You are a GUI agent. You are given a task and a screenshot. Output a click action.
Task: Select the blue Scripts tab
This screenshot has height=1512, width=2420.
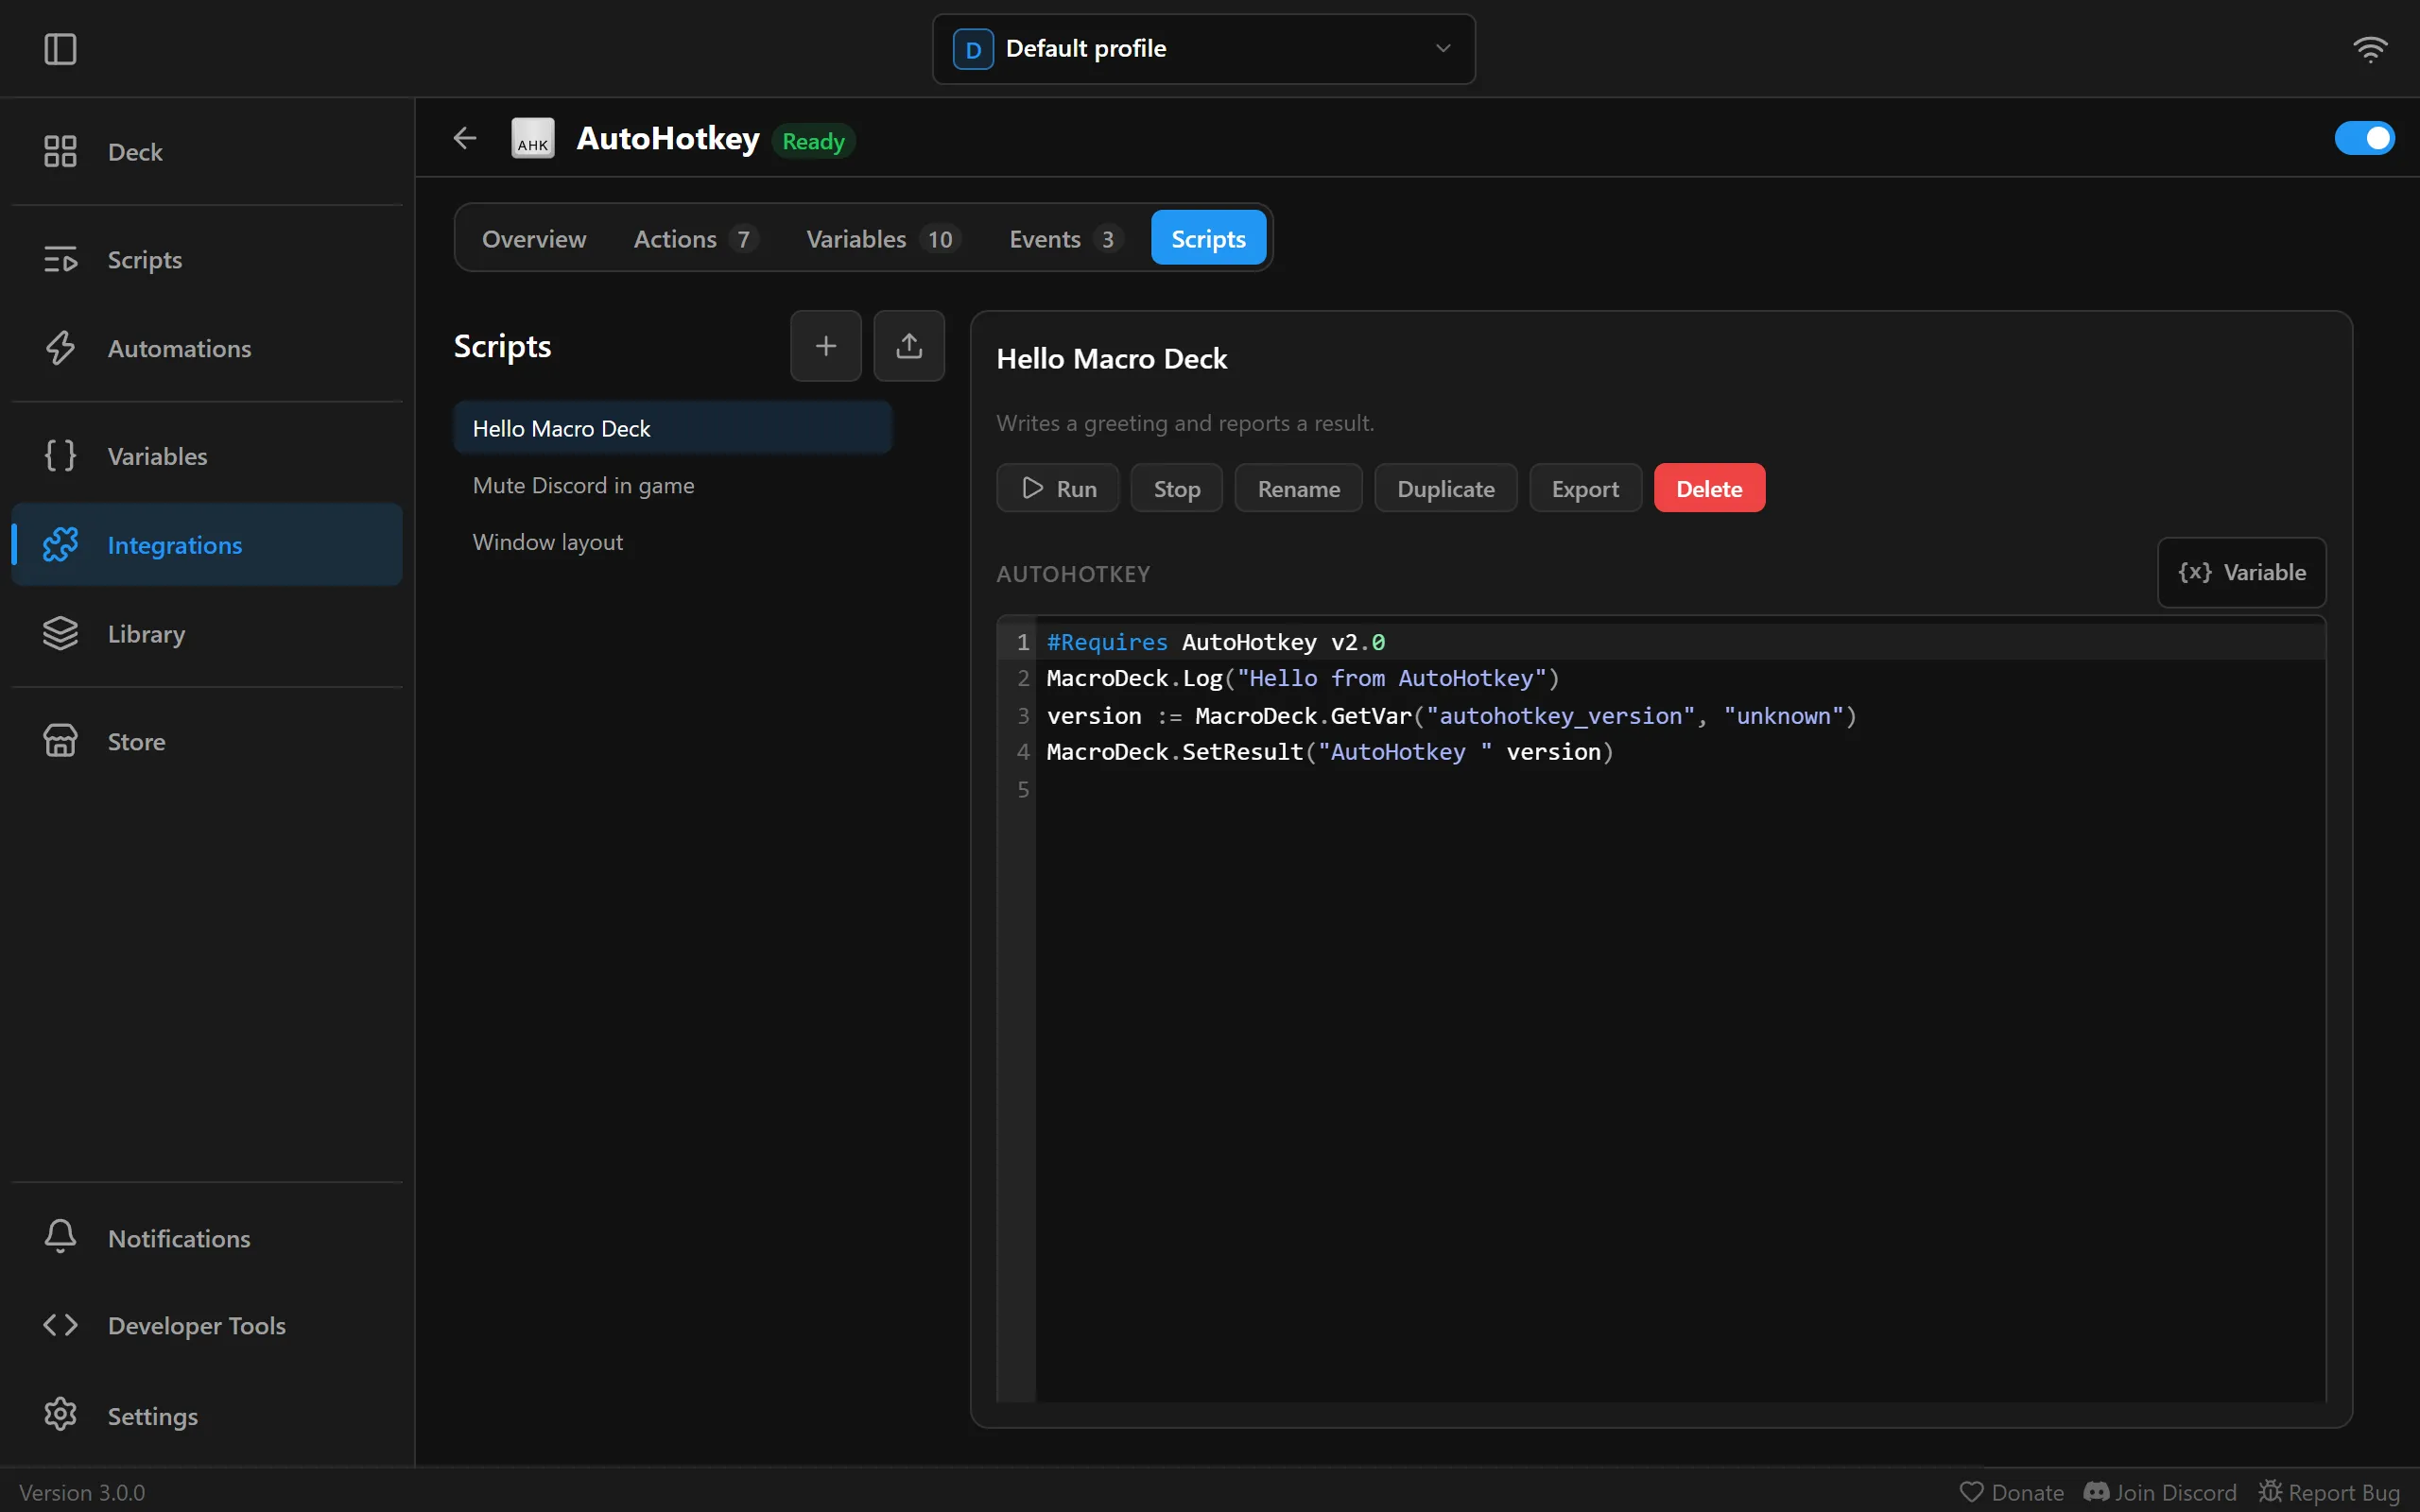pos(1208,239)
